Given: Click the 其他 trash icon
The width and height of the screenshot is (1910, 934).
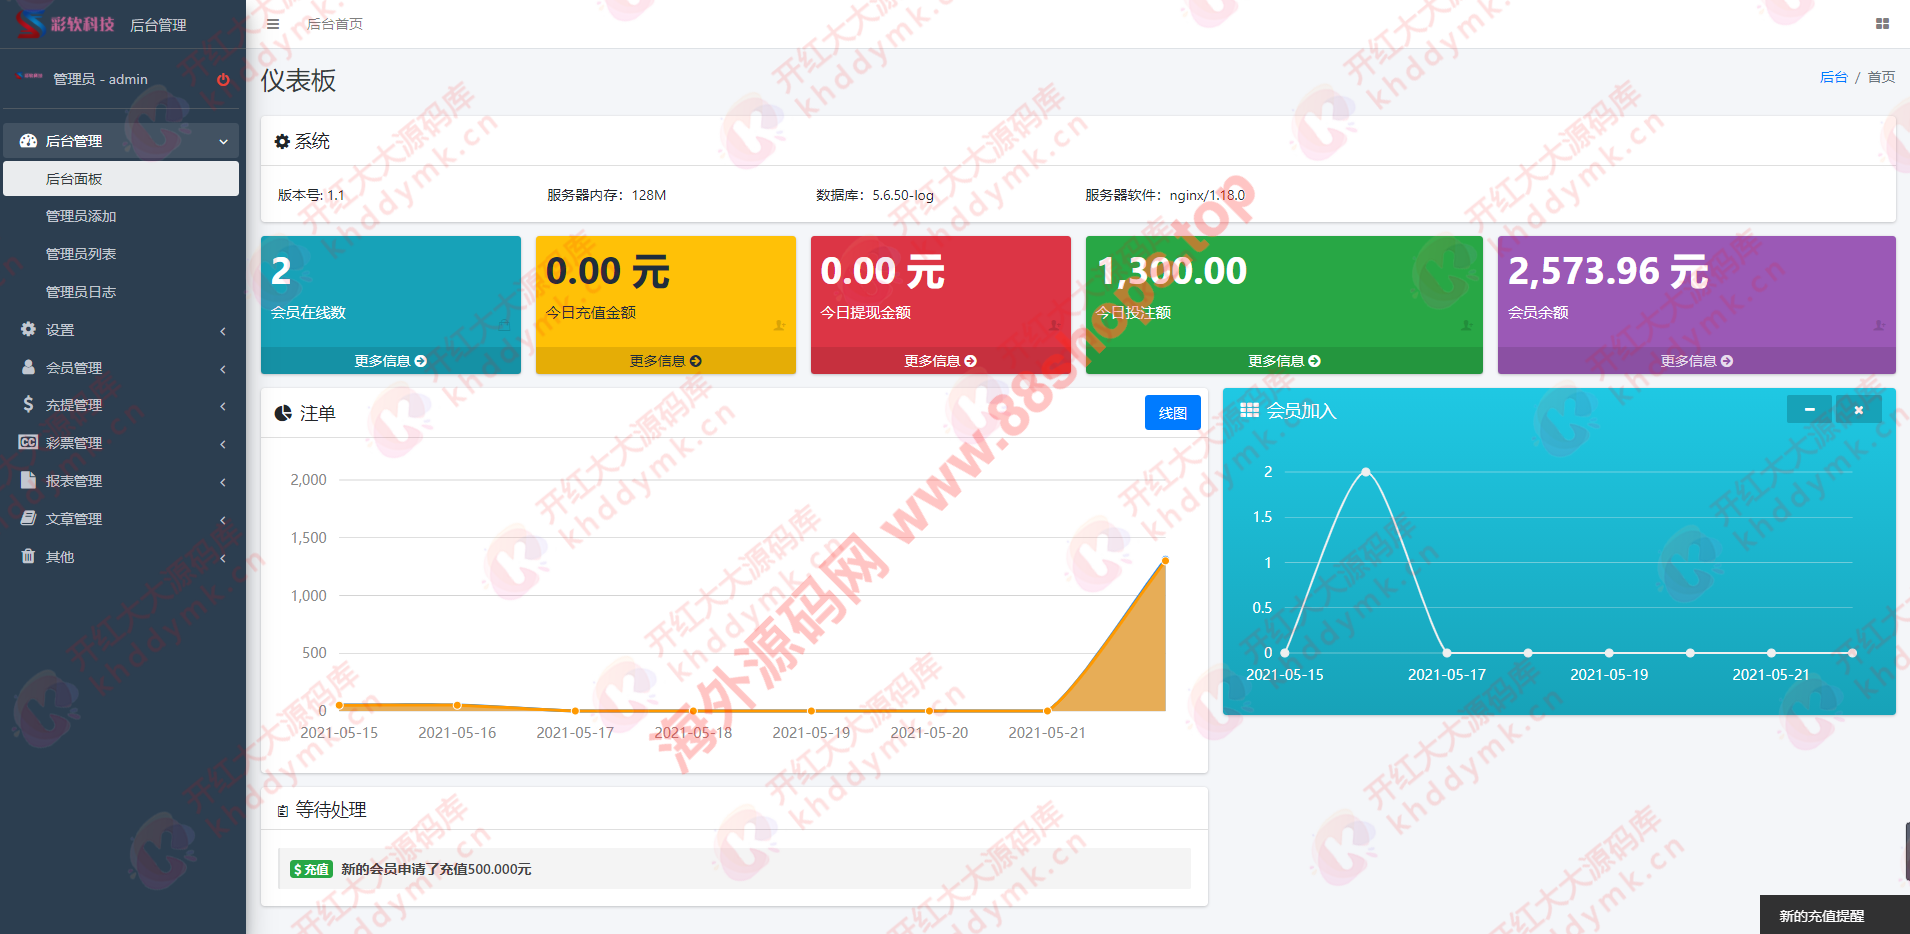Looking at the screenshot, I should (28, 556).
